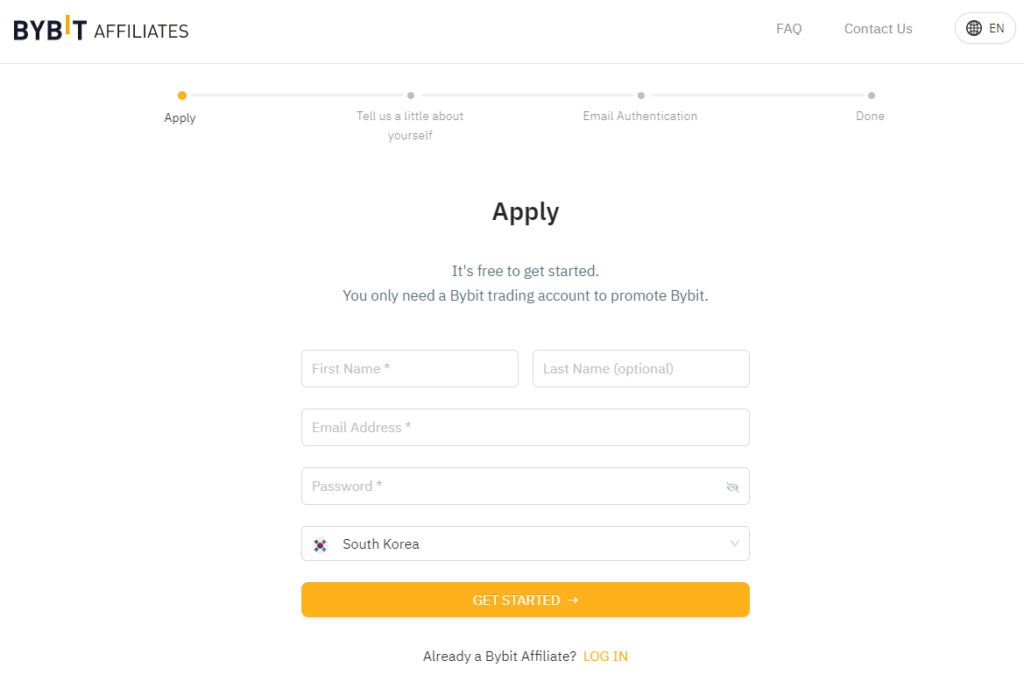Click the Email Address field
This screenshot has height=696, width=1024.
(x=525, y=427)
